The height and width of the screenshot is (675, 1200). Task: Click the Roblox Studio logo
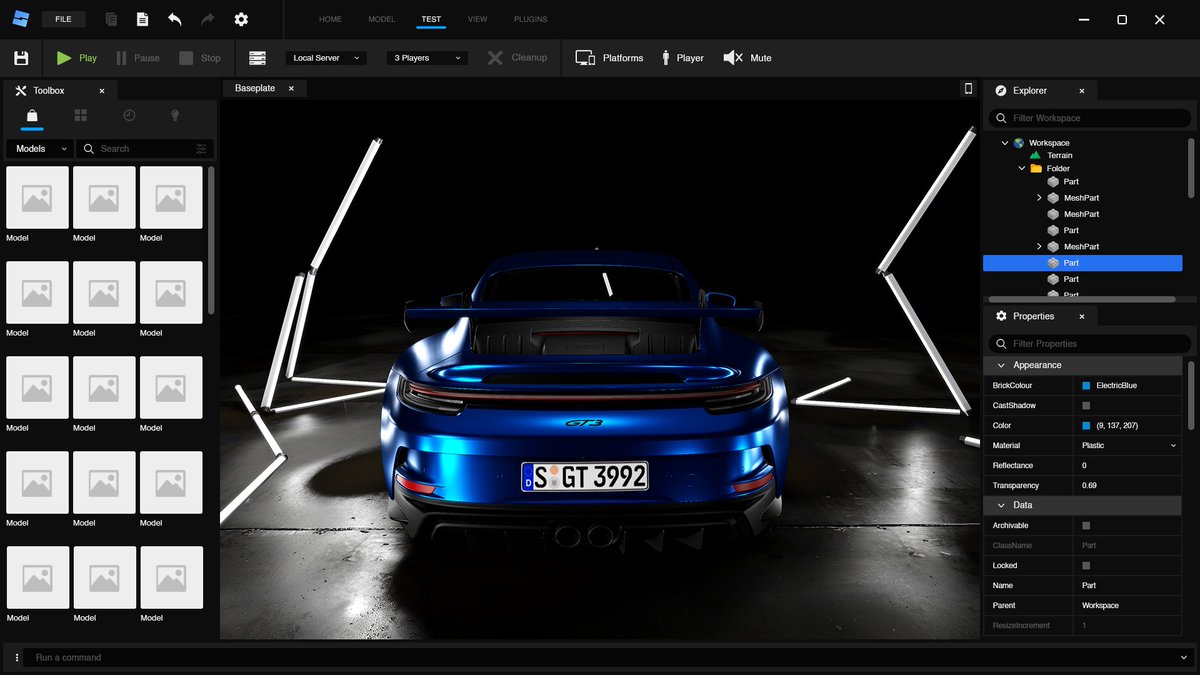(x=21, y=19)
